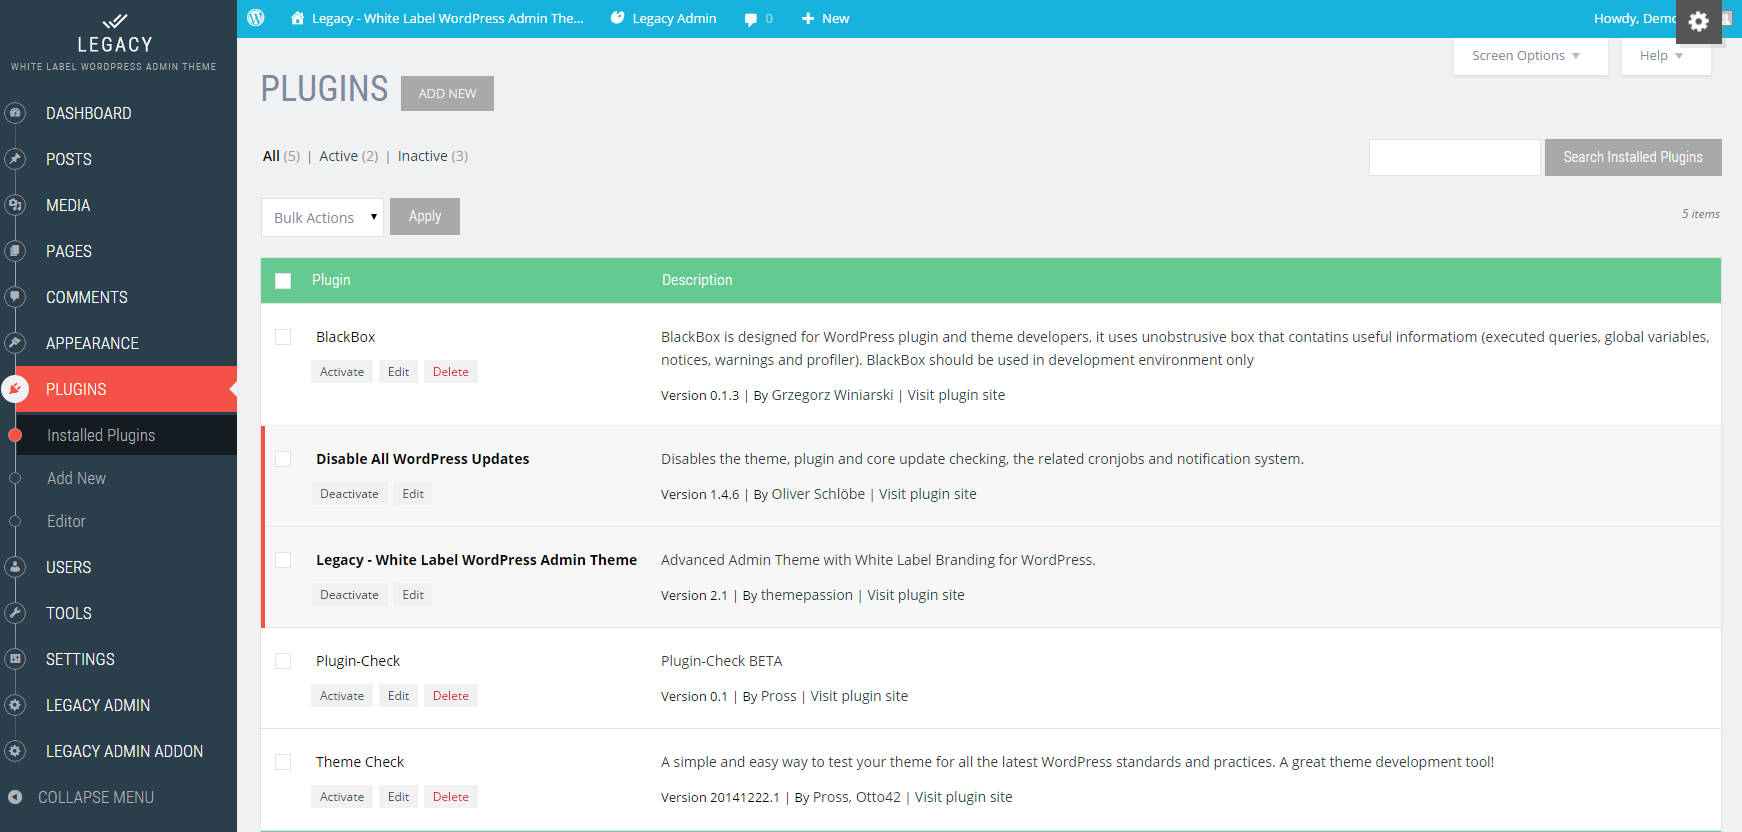Click the Apply bulk action button
The height and width of the screenshot is (832, 1742).
point(425,216)
